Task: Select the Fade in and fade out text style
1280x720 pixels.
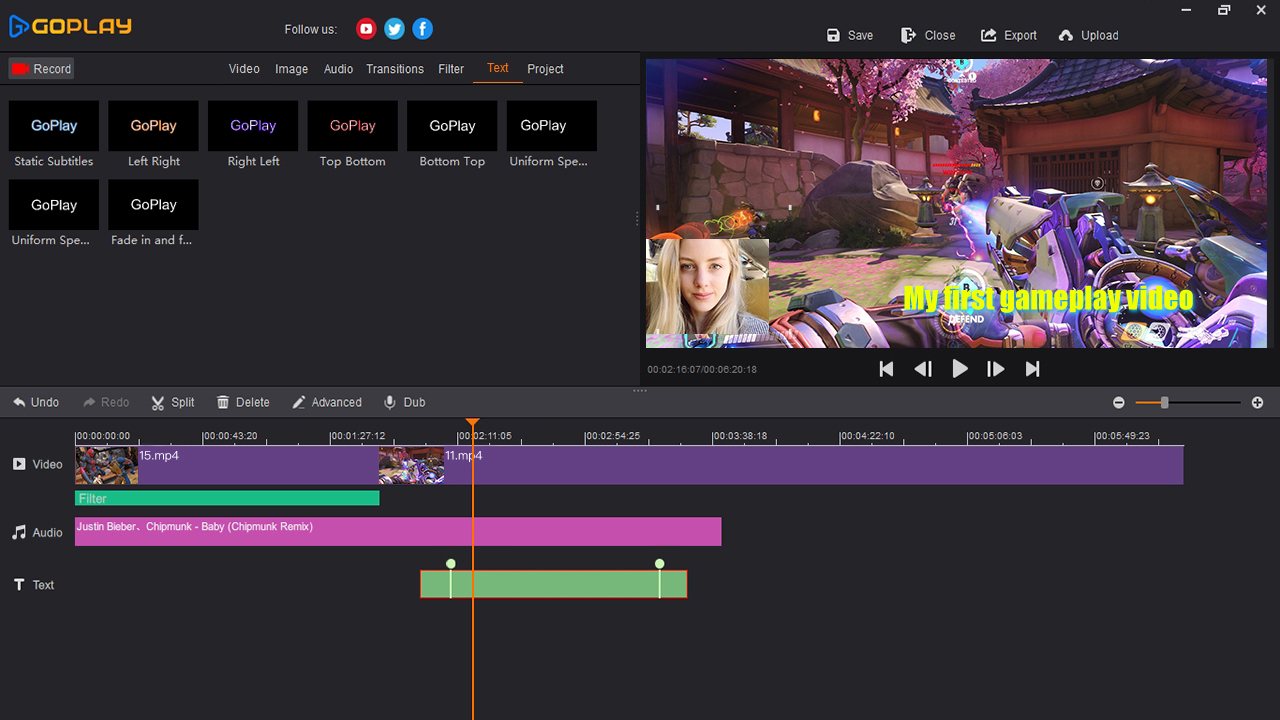Action: [152, 205]
